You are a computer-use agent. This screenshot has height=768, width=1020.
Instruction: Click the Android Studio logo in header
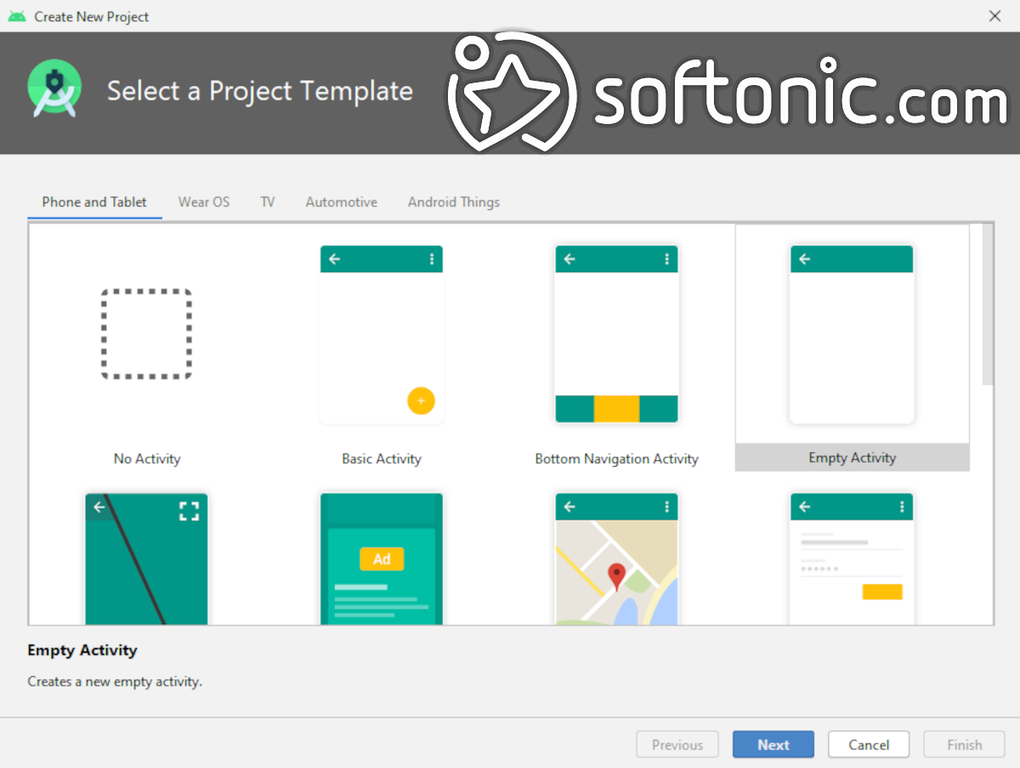(55, 89)
